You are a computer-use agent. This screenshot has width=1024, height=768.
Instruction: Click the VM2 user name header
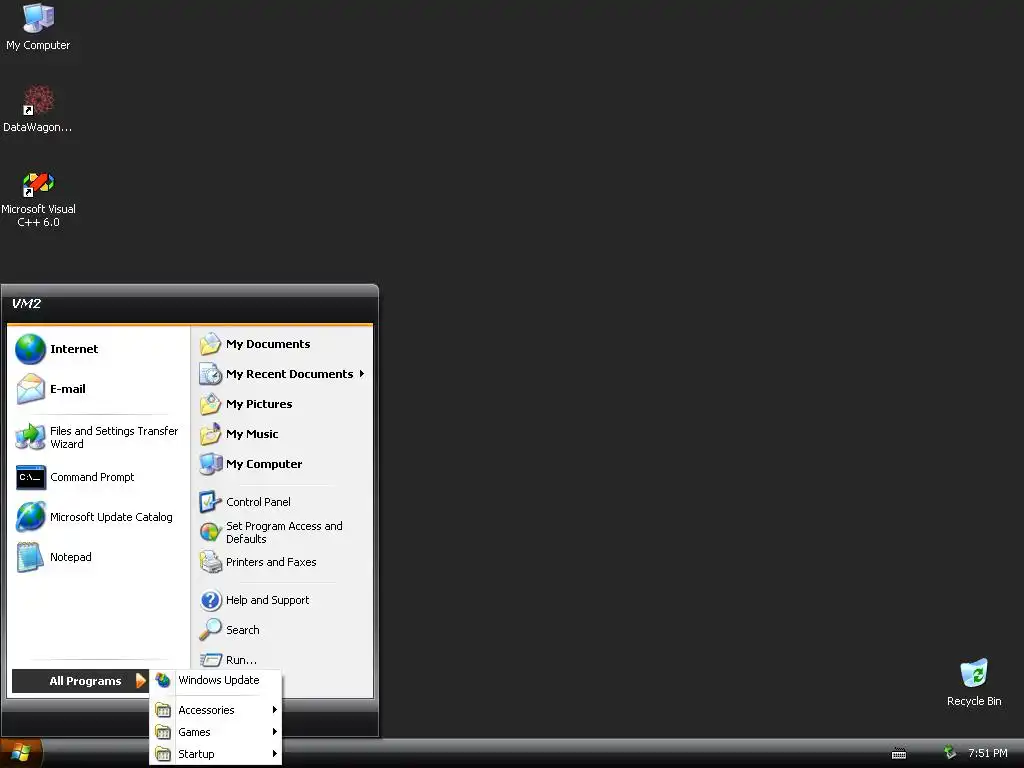[x=27, y=304]
